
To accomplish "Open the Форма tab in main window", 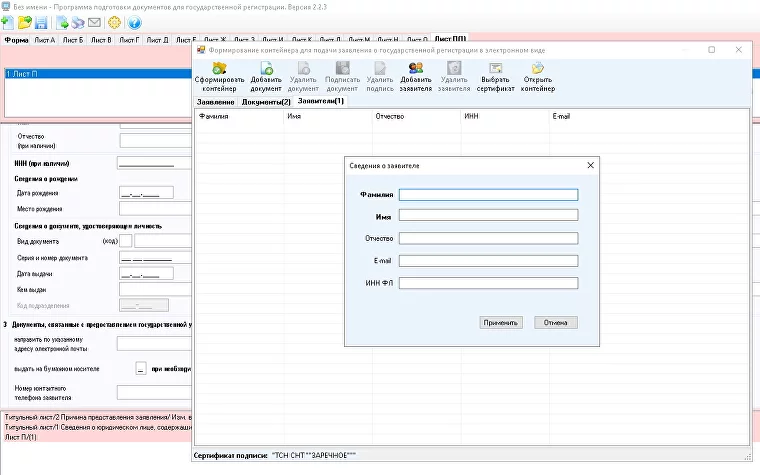I will (x=16, y=40).
